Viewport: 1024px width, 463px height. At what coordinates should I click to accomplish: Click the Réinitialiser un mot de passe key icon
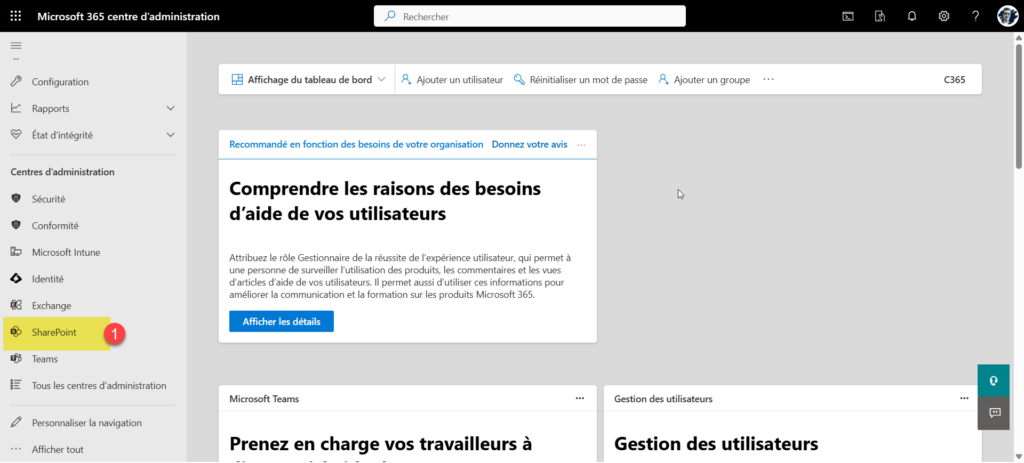tap(520, 80)
